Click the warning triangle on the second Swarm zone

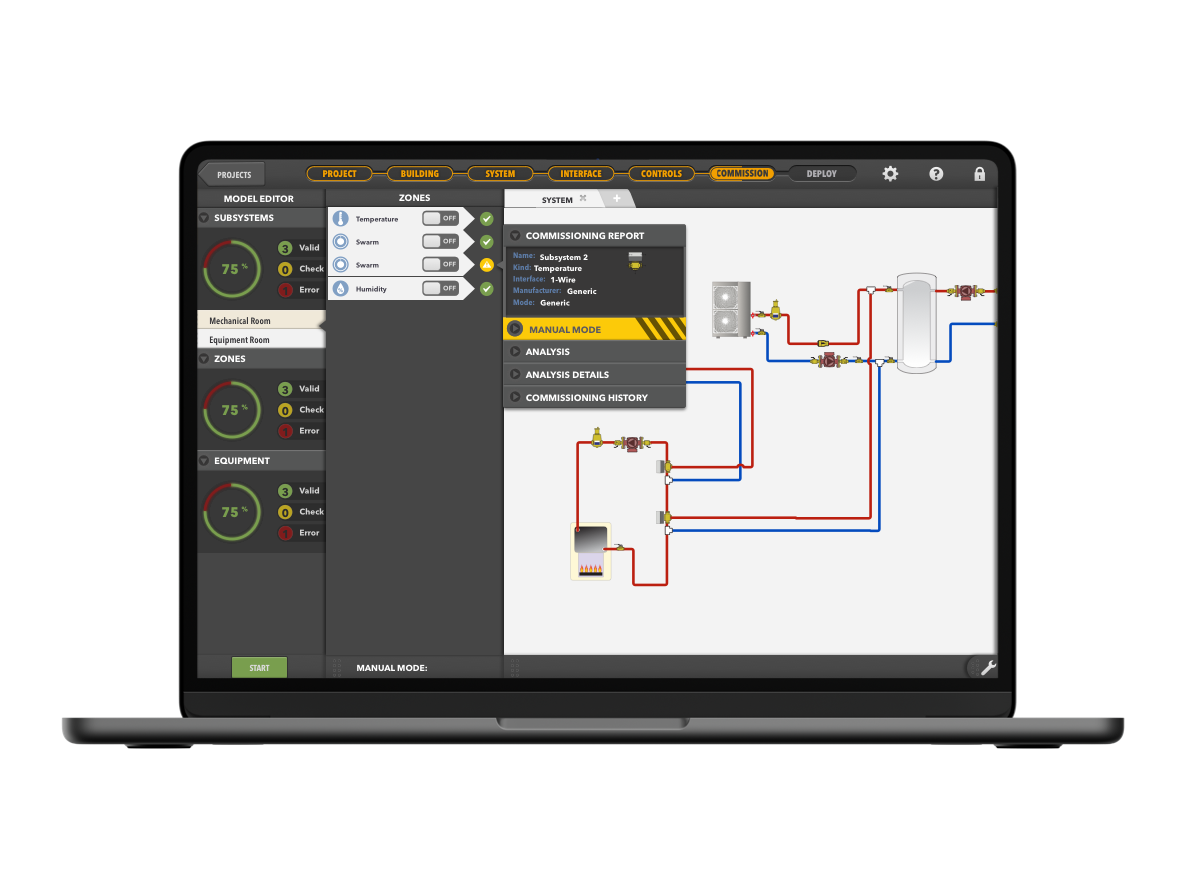486,264
